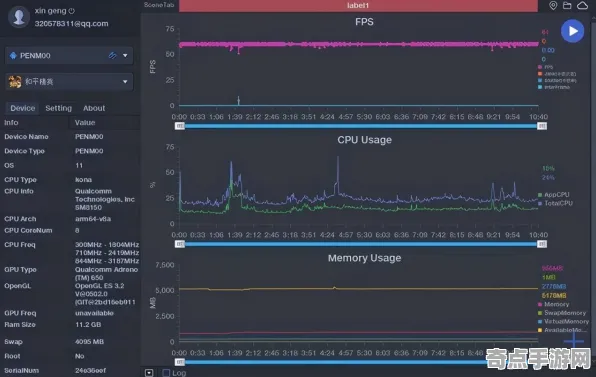Open the small dropdown box beside Log

(x=149, y=373)
